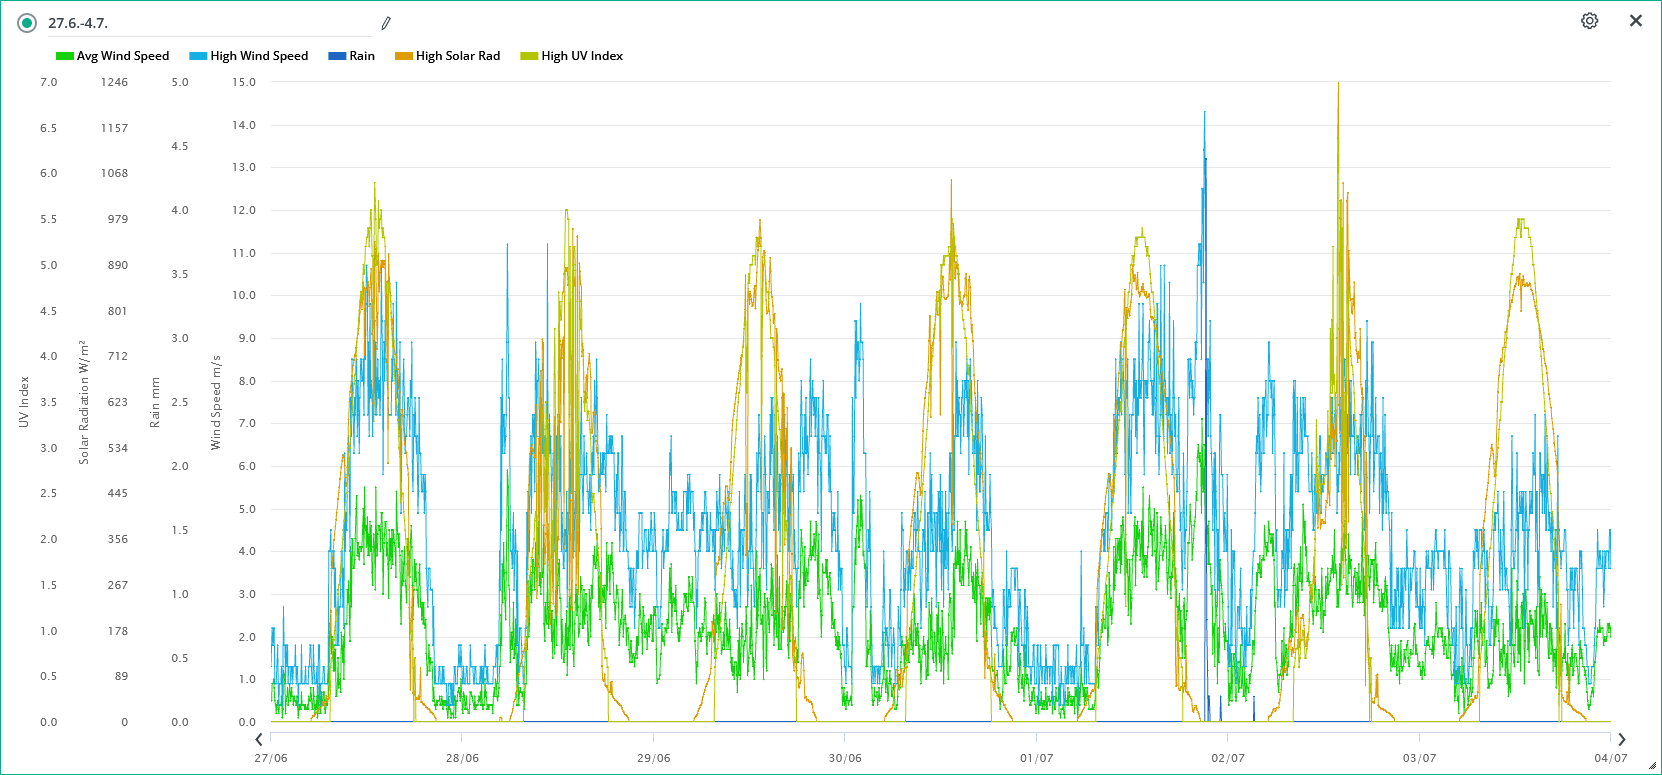Viewport: 1662px width, 775px height.
Task: Click the pencil edit title icon
Action: pos(386,23)
